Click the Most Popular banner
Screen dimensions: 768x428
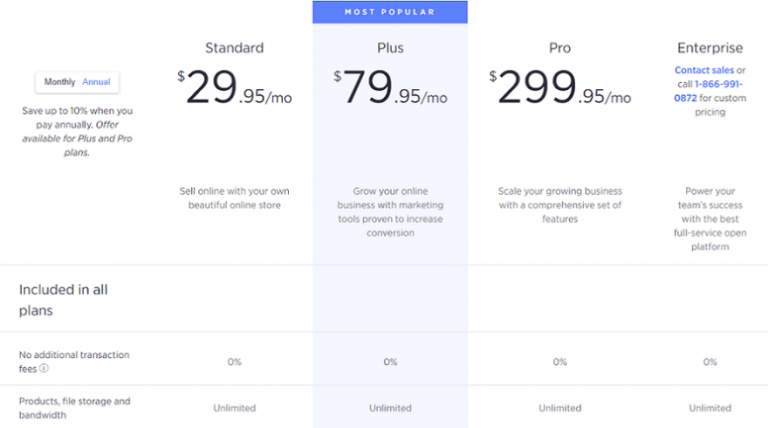[390, 13]
